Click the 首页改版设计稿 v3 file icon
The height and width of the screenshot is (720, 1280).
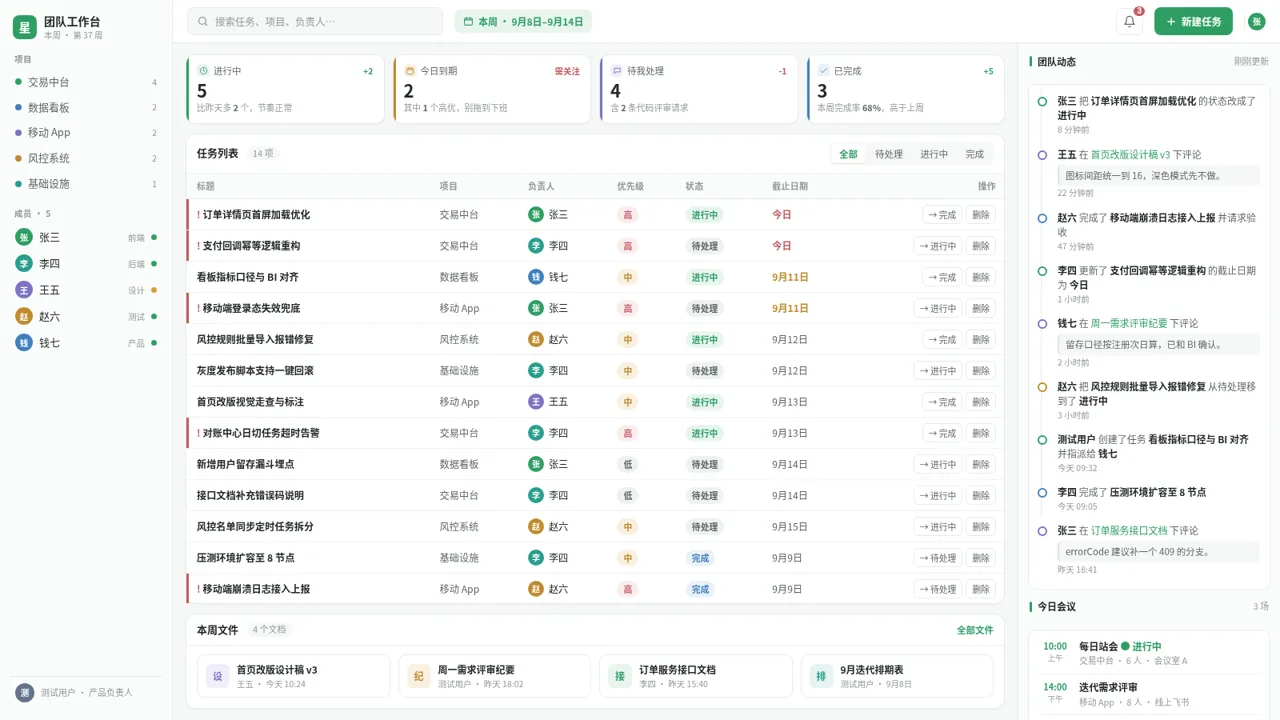pos(218,676)
